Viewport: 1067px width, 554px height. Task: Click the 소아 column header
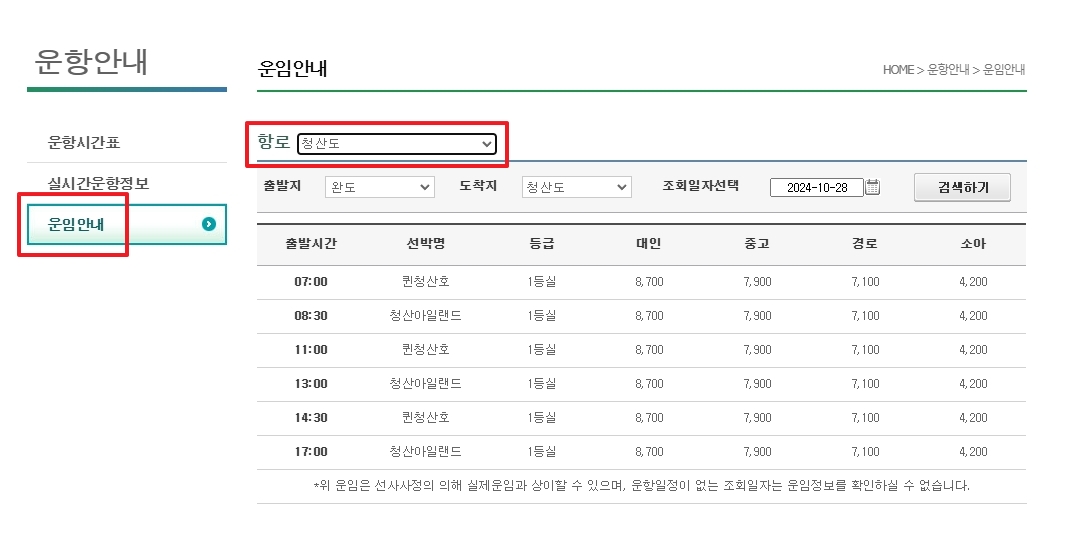pos(973,244)
